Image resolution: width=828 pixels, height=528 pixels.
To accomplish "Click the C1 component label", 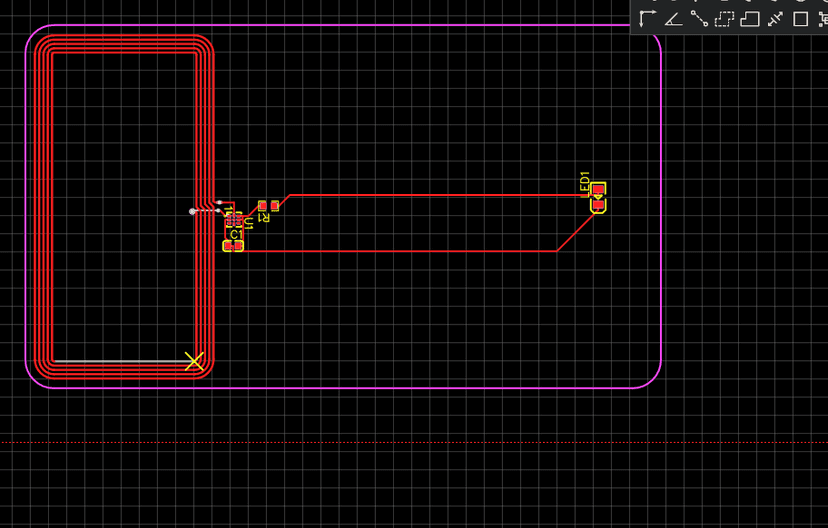I will (x=236, y=234).
